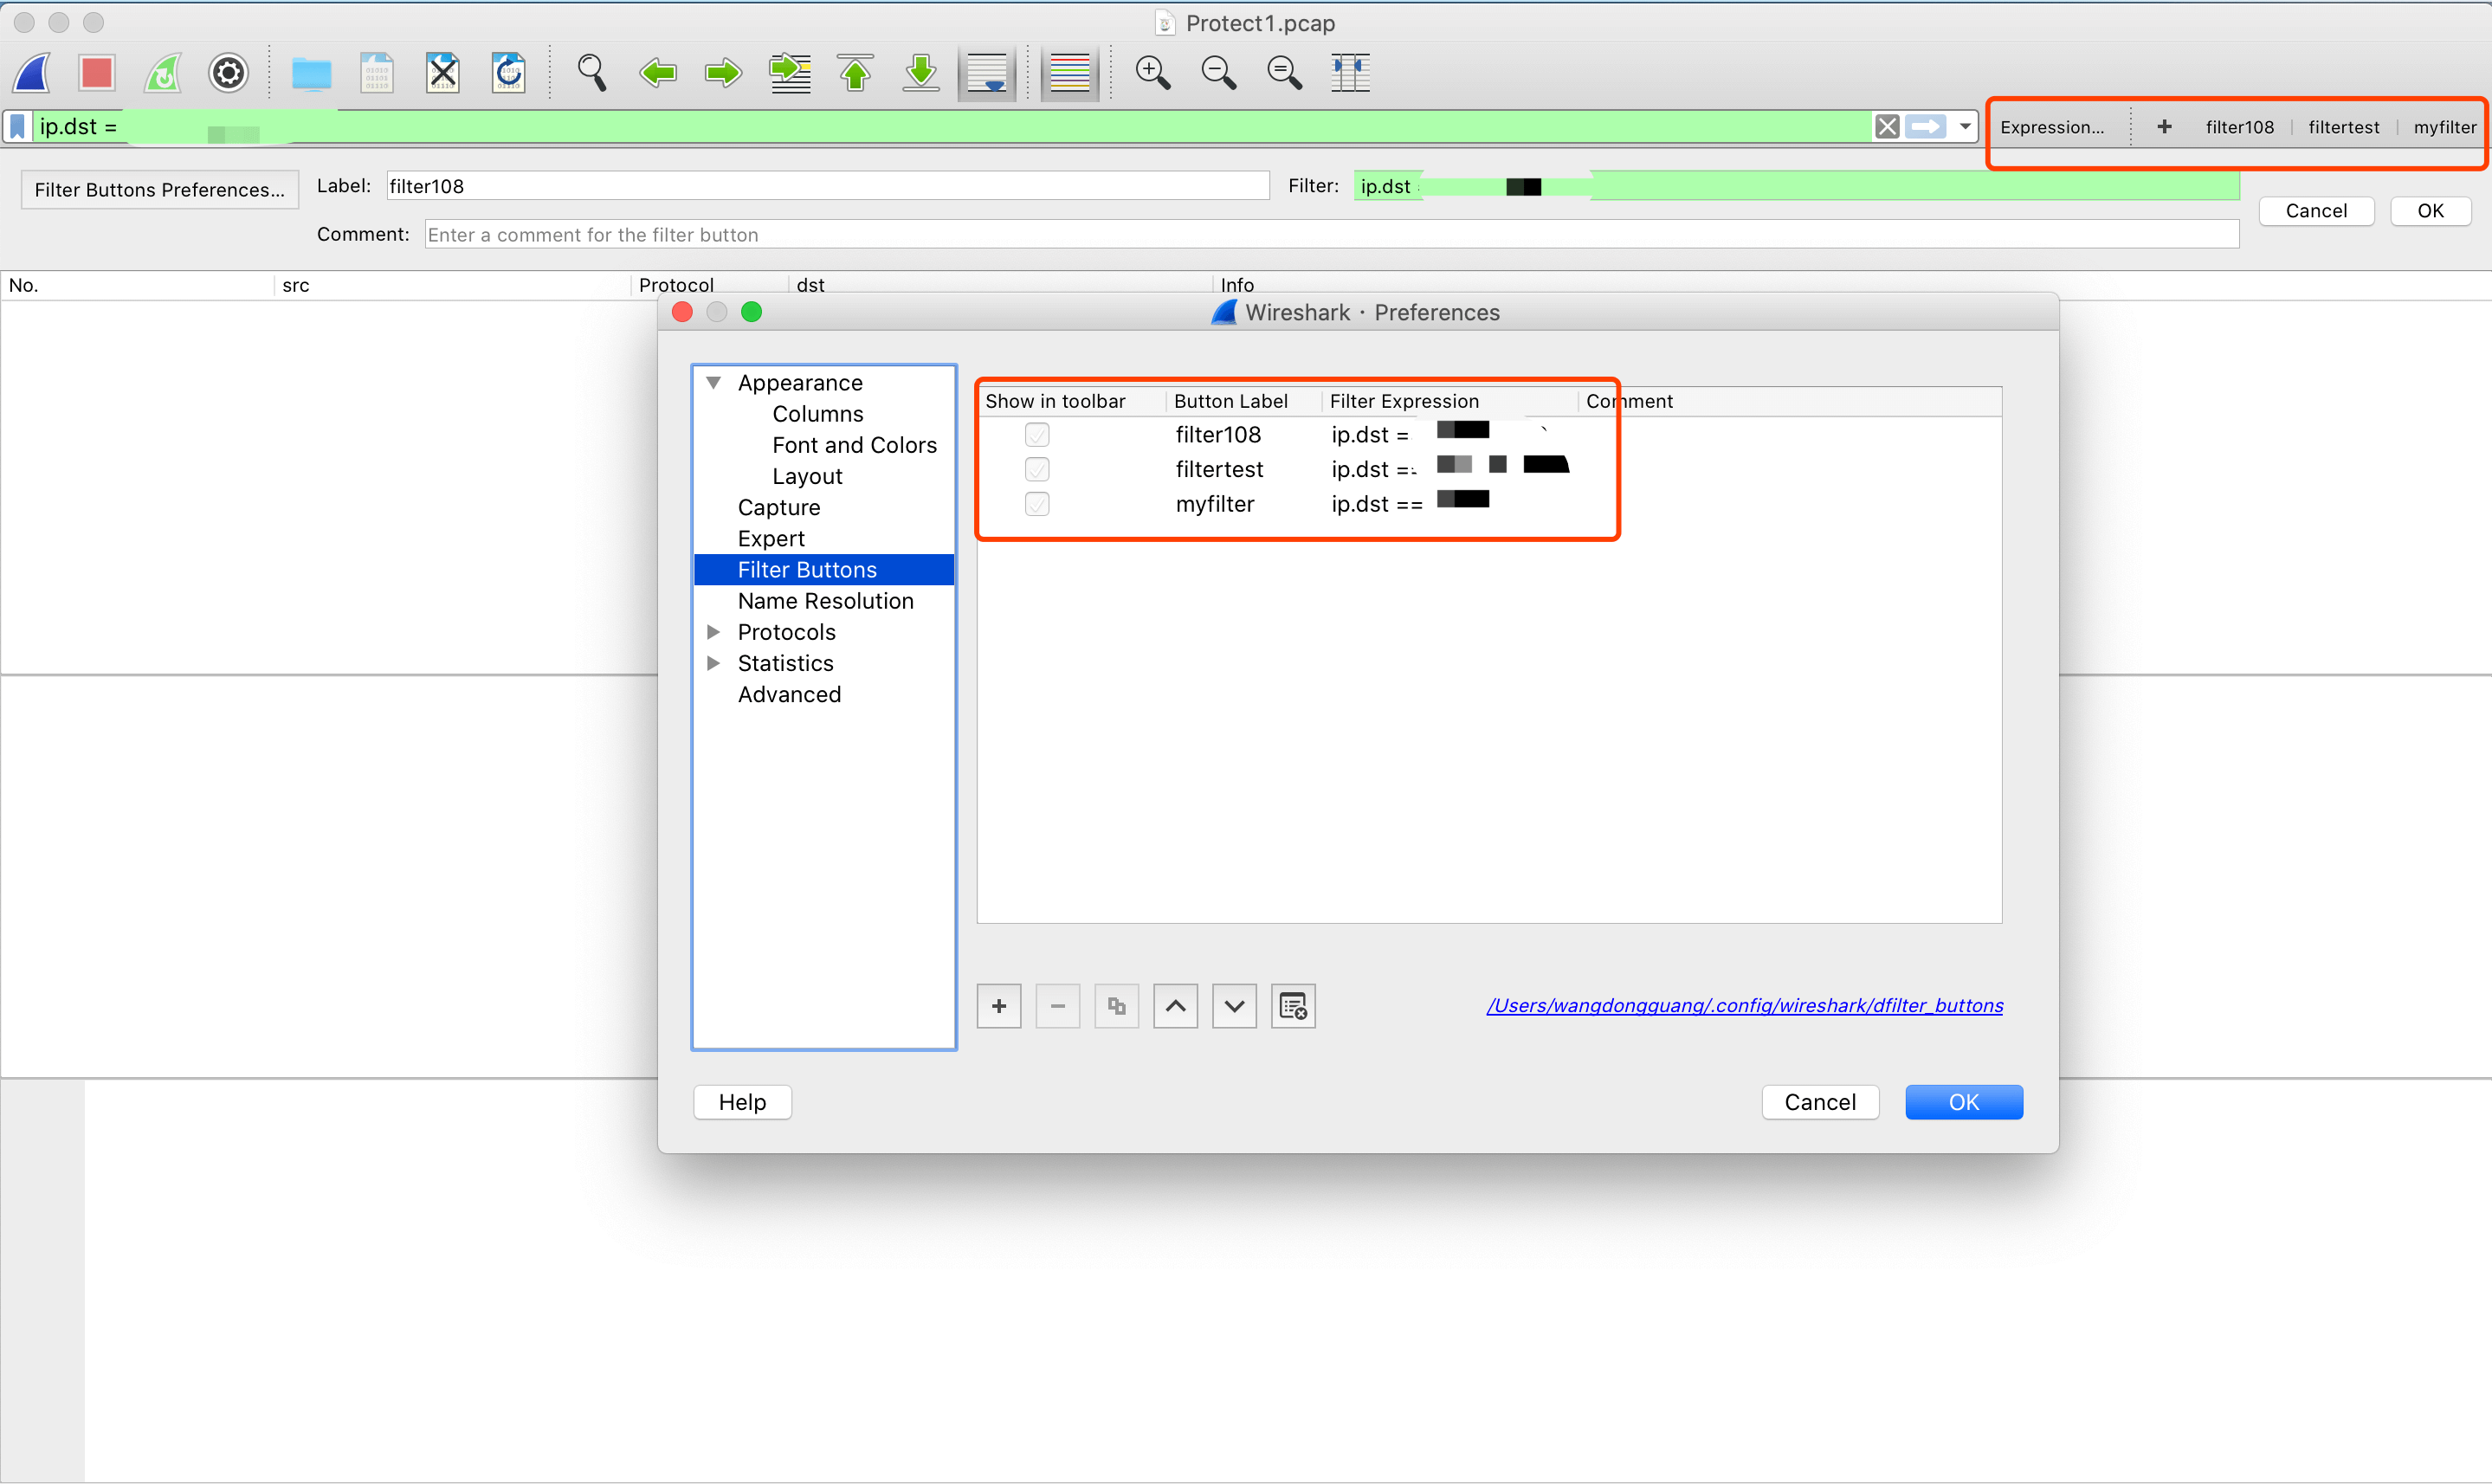Jump to the last packet arrow icon
The image size is (2492, 1484).
pos(921,73)
